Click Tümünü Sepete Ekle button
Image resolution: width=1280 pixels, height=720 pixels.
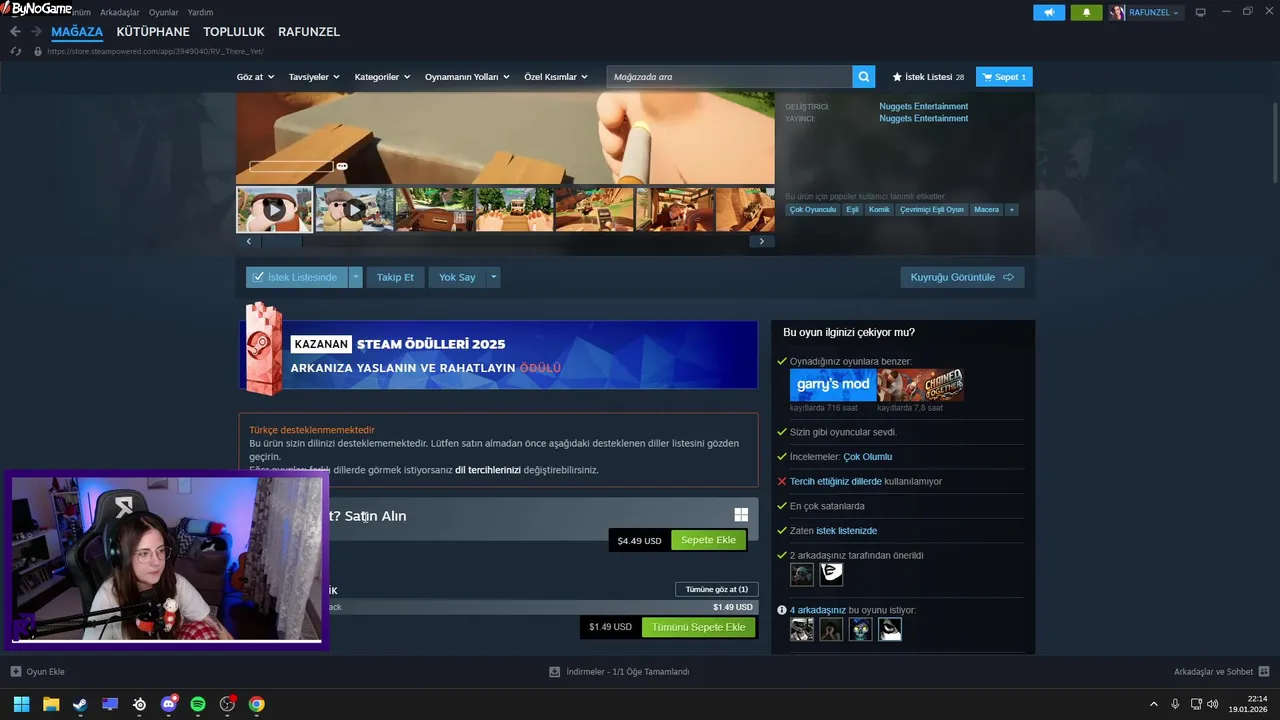[x=698, y=627]
